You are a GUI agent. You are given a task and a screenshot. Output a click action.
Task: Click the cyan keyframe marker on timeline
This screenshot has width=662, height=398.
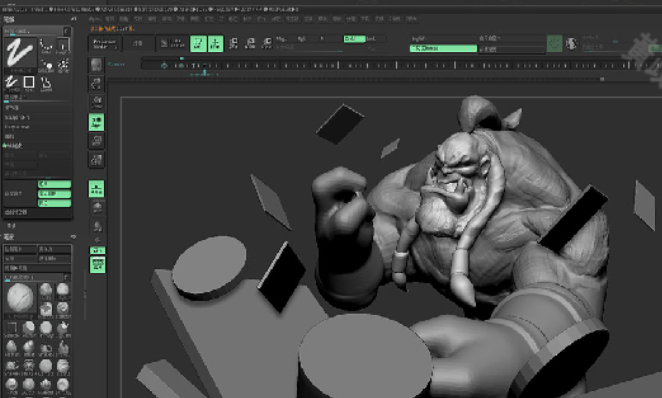164,65
